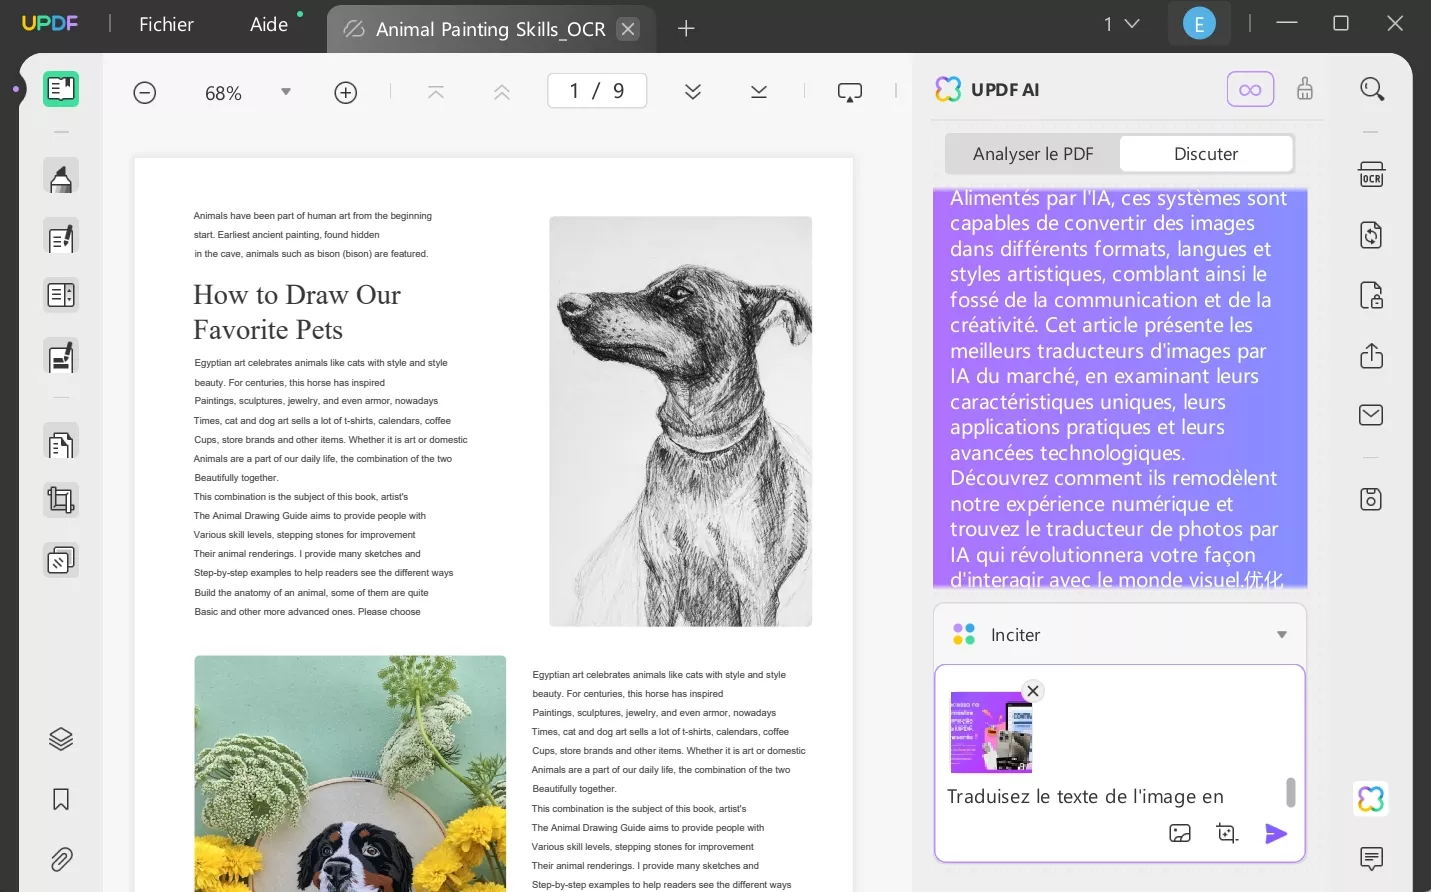Select the Crop Pages tool
Viewport: 1431px width, 892px height.
tap(61, 500)
